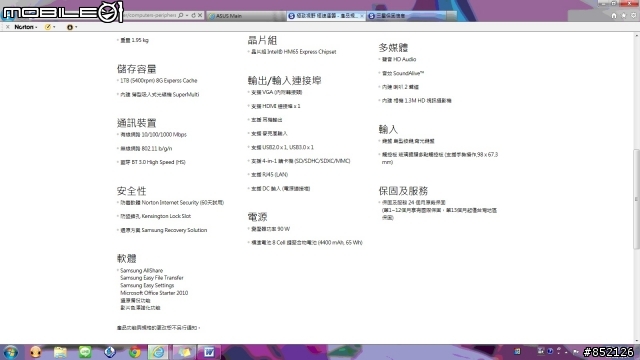Click the HDMI connector line
The width and height of the screenshot is (640, 360).
coord(276,106)
